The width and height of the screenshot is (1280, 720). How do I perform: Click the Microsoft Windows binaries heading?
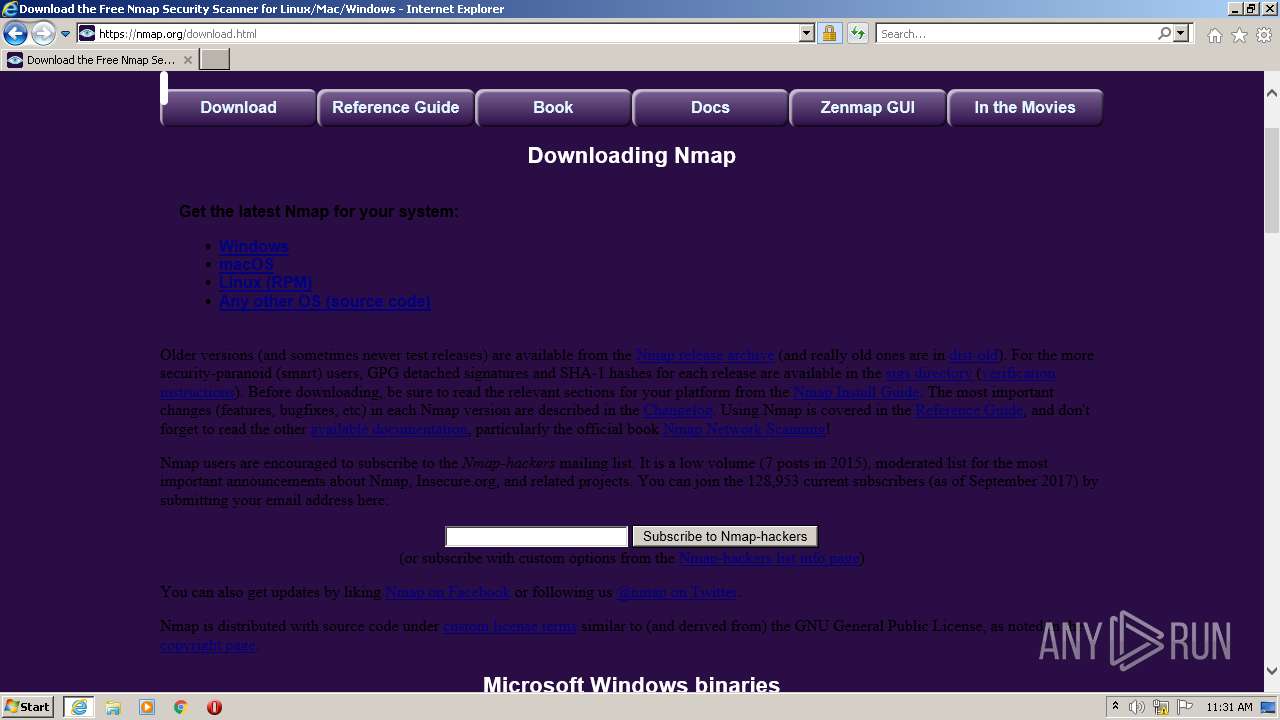coord(631,685)
